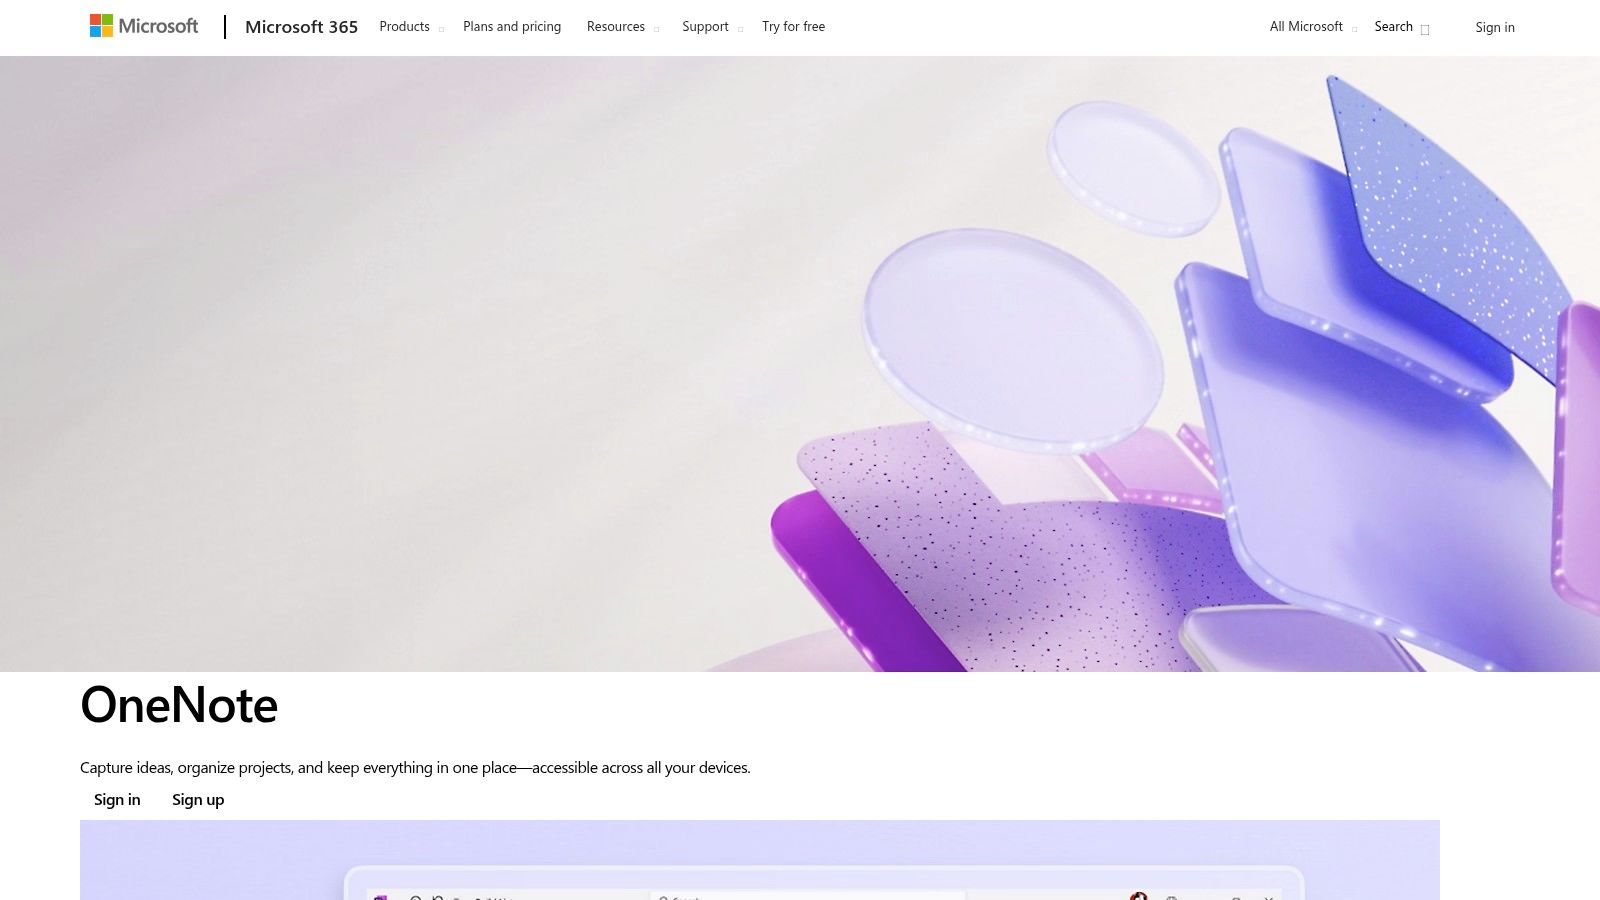
Task: Sign in from the top right corner
Action: pyautogui.click(x=1495, y=27)
